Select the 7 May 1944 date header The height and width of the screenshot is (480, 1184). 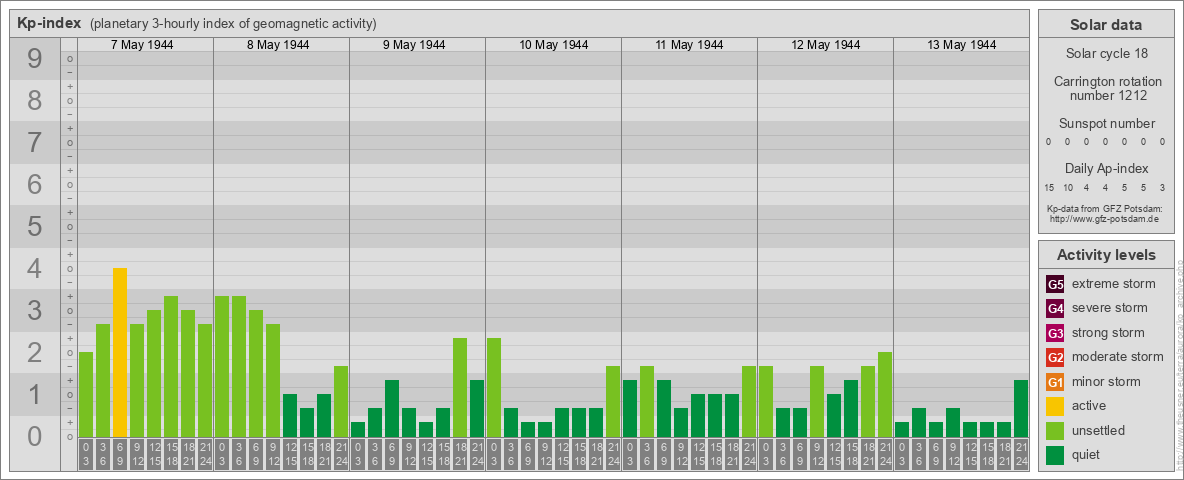pos(142,45)
